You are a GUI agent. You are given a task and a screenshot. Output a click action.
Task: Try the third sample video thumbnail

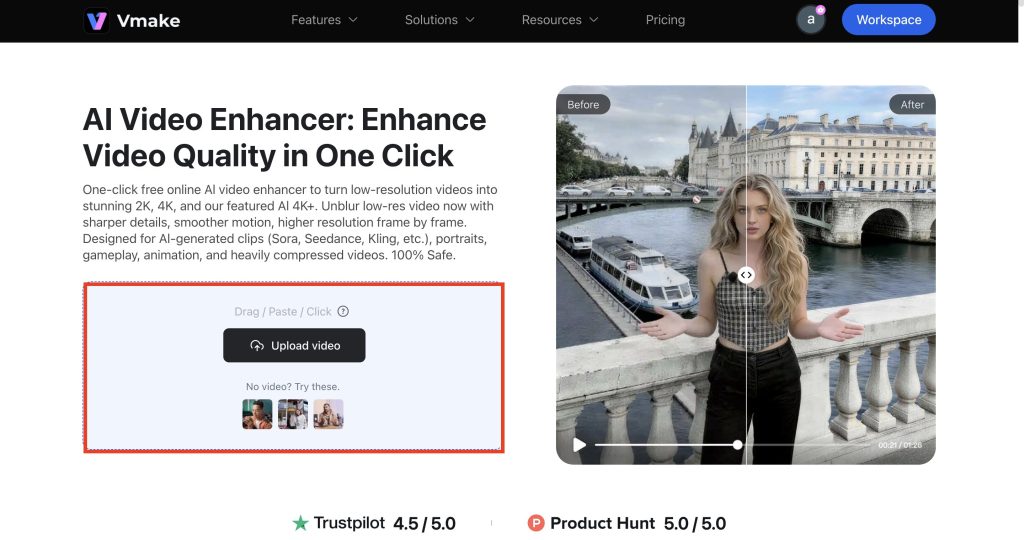[328, 414]
